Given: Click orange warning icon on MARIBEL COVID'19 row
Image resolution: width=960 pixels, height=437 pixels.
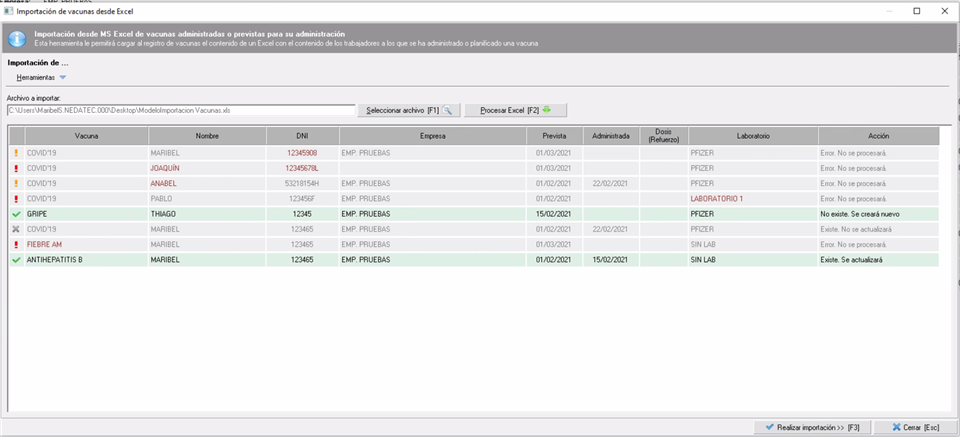Looking at the screenshot, I should pyautogui.click(x=16, y=153).
